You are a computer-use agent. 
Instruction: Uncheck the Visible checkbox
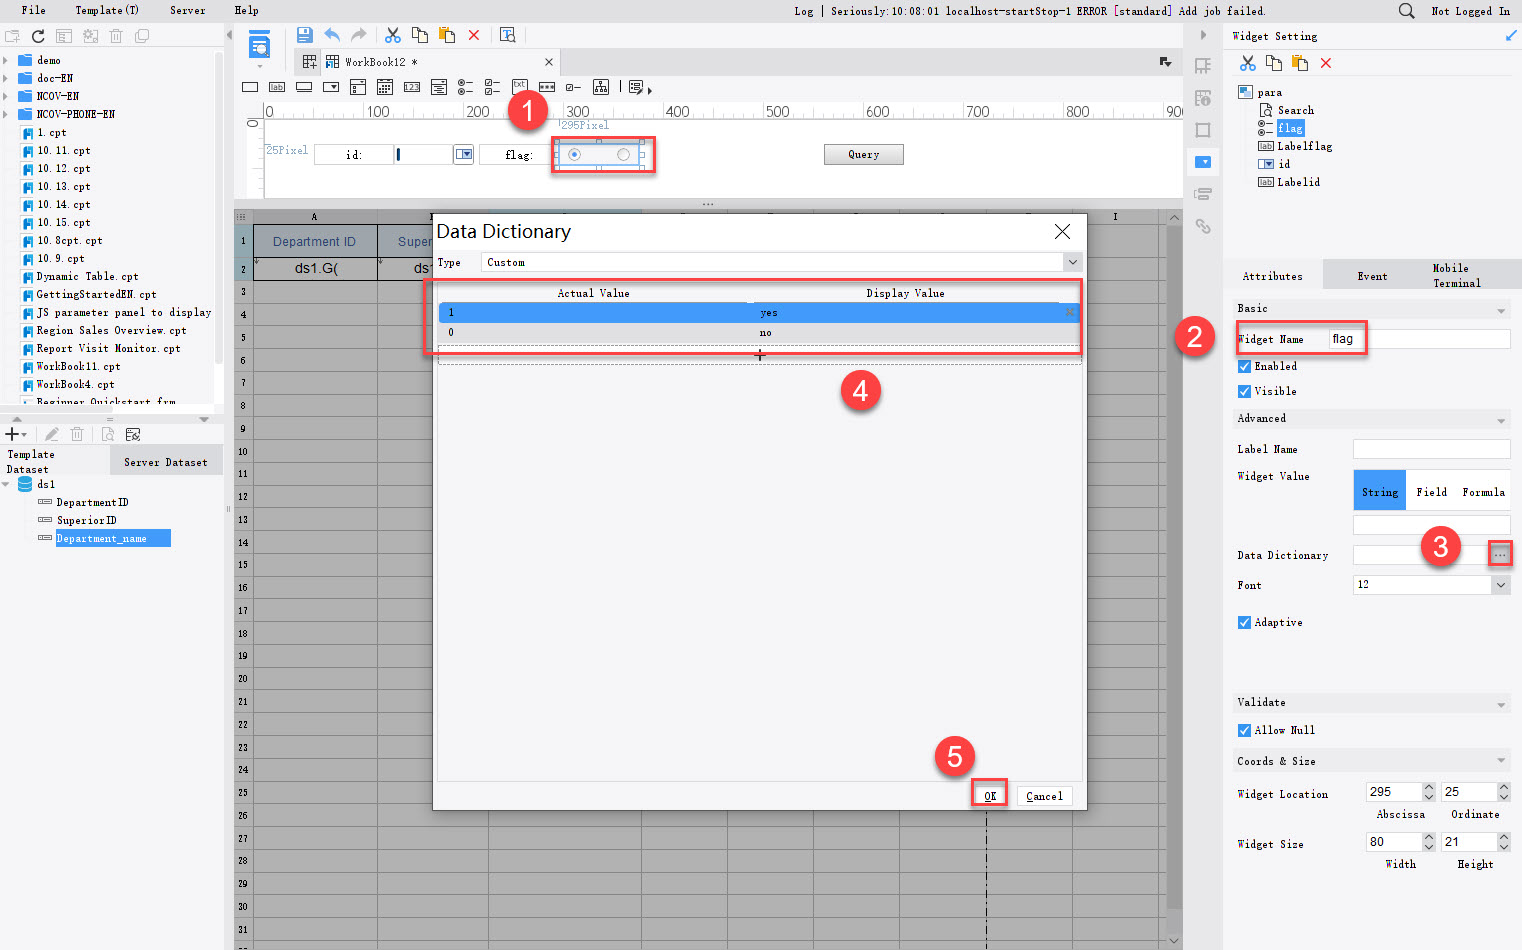pos(1243,391)
